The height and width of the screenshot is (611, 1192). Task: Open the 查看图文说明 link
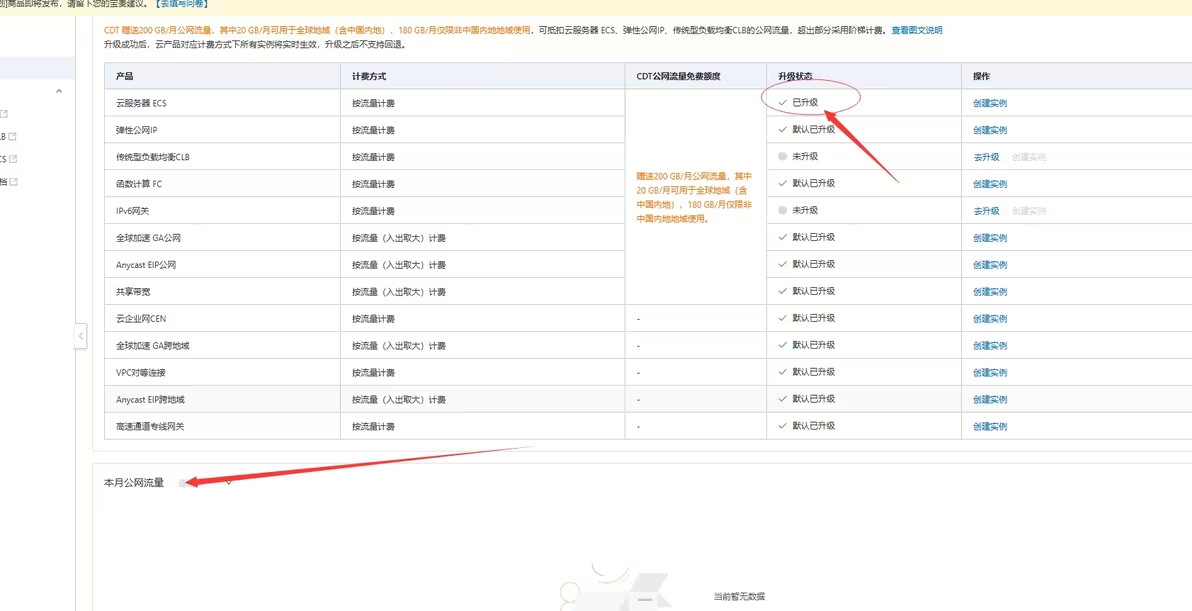pyautogui.click(x=917, y=30)
